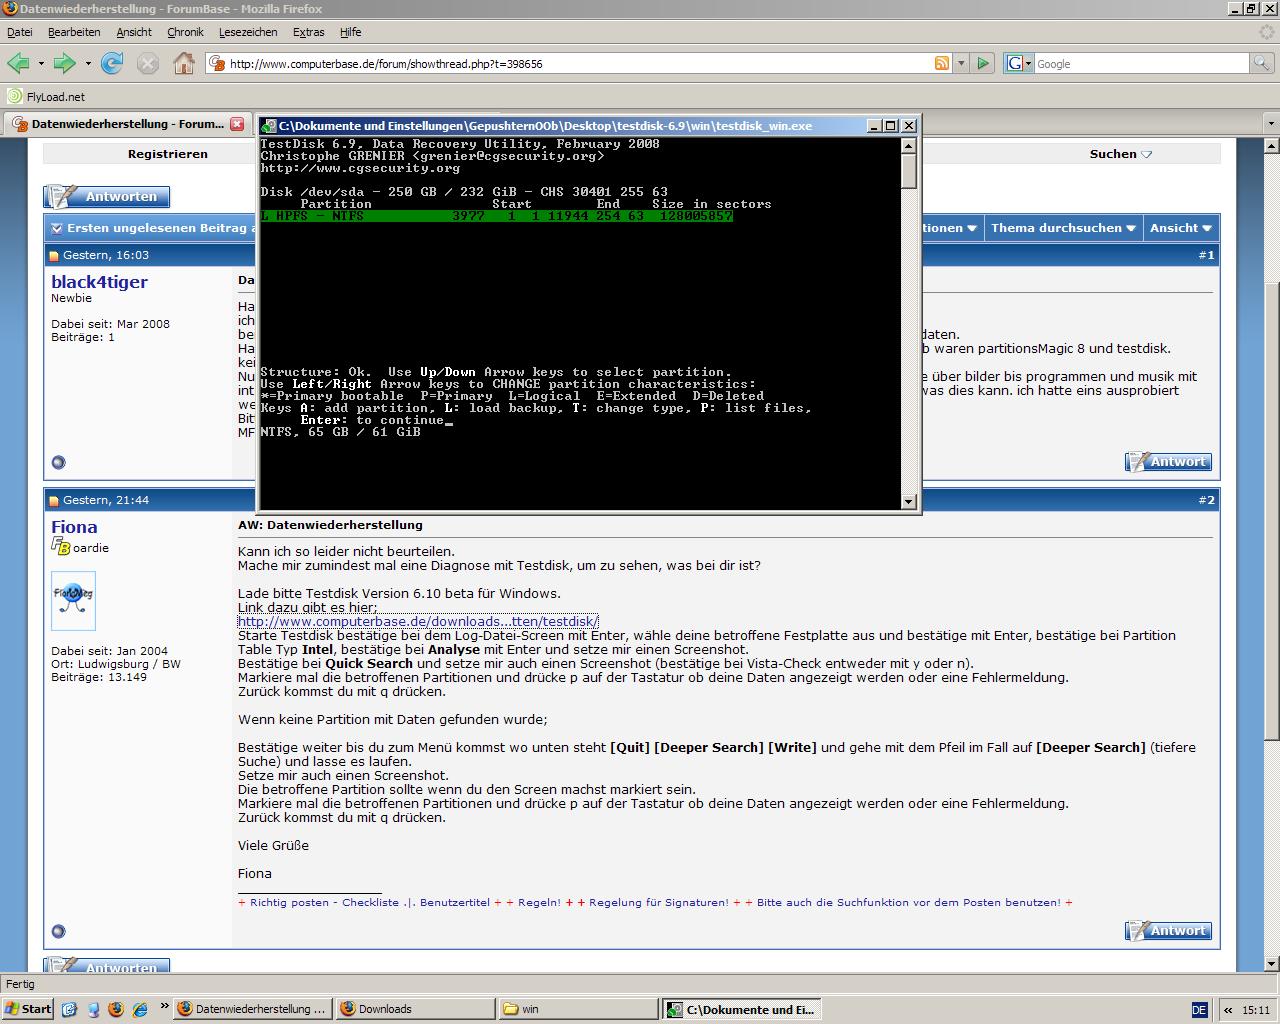
Task: Click the bottom partially visible Antworten button
Action: click(107, 965)
